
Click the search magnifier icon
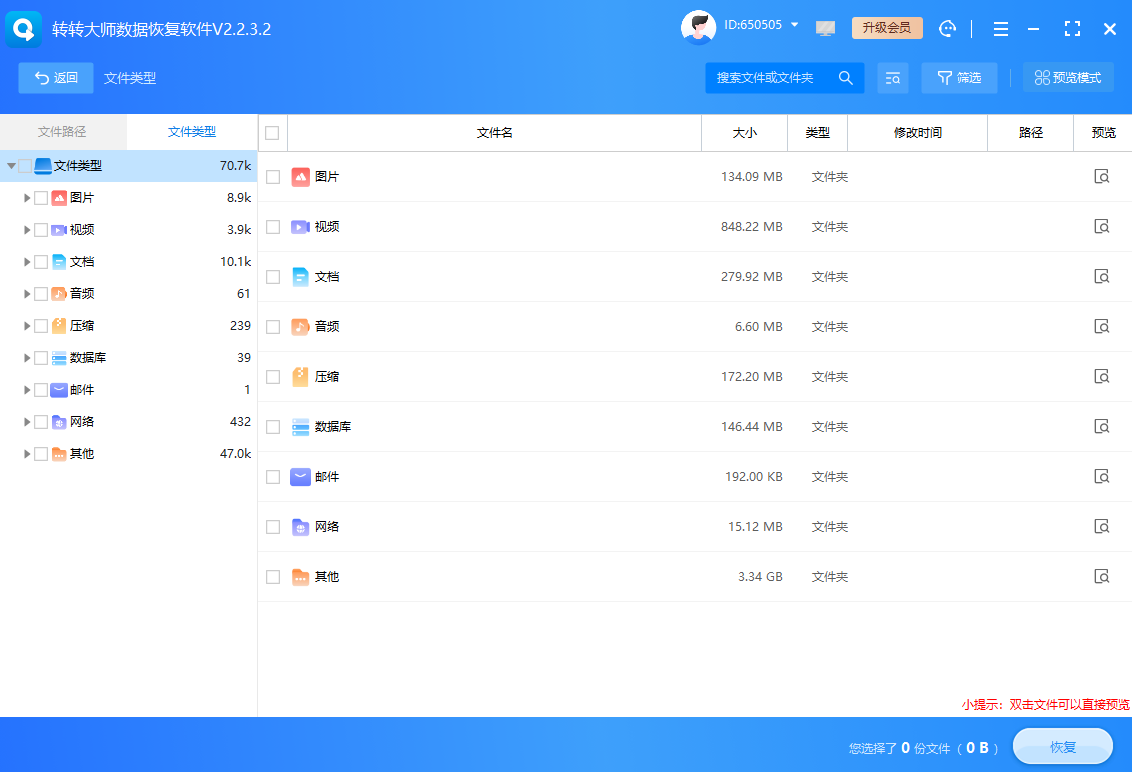click(845, 77)
